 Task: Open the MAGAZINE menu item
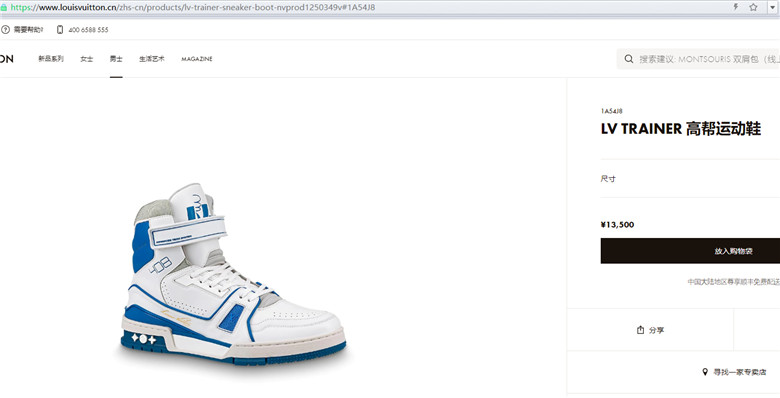(196, 59)
